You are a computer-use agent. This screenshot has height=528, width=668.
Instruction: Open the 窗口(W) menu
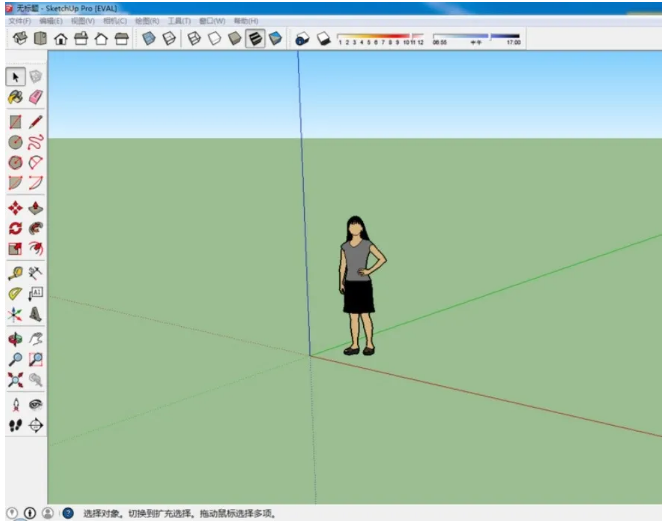[212, 21]
